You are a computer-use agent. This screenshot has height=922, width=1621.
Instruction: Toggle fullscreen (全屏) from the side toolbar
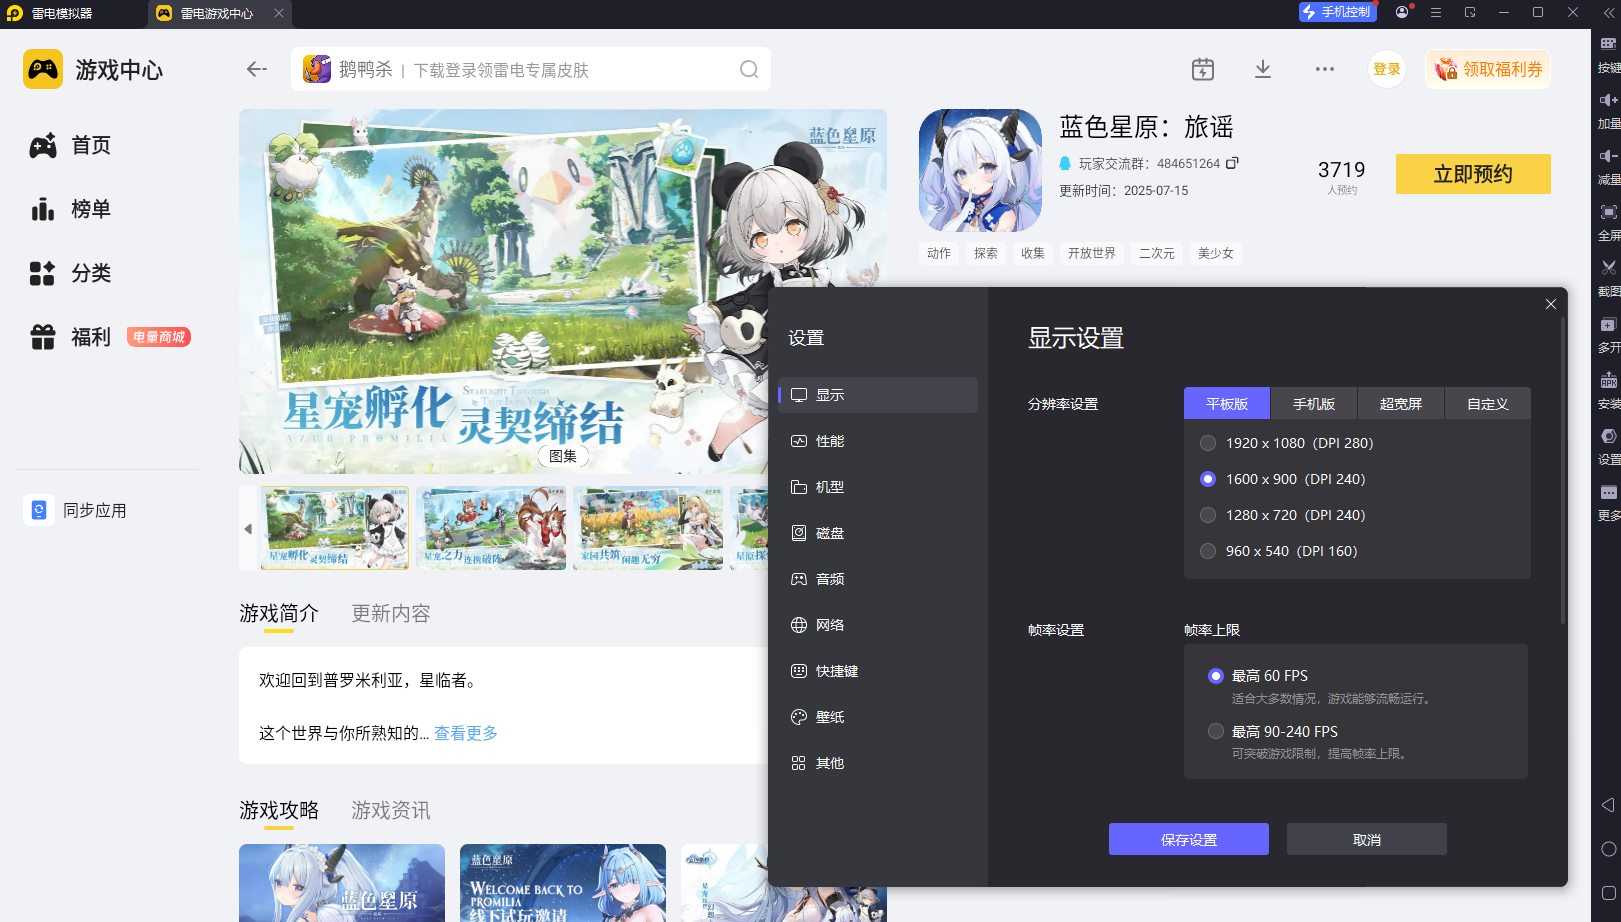[x=1608, y=212]
